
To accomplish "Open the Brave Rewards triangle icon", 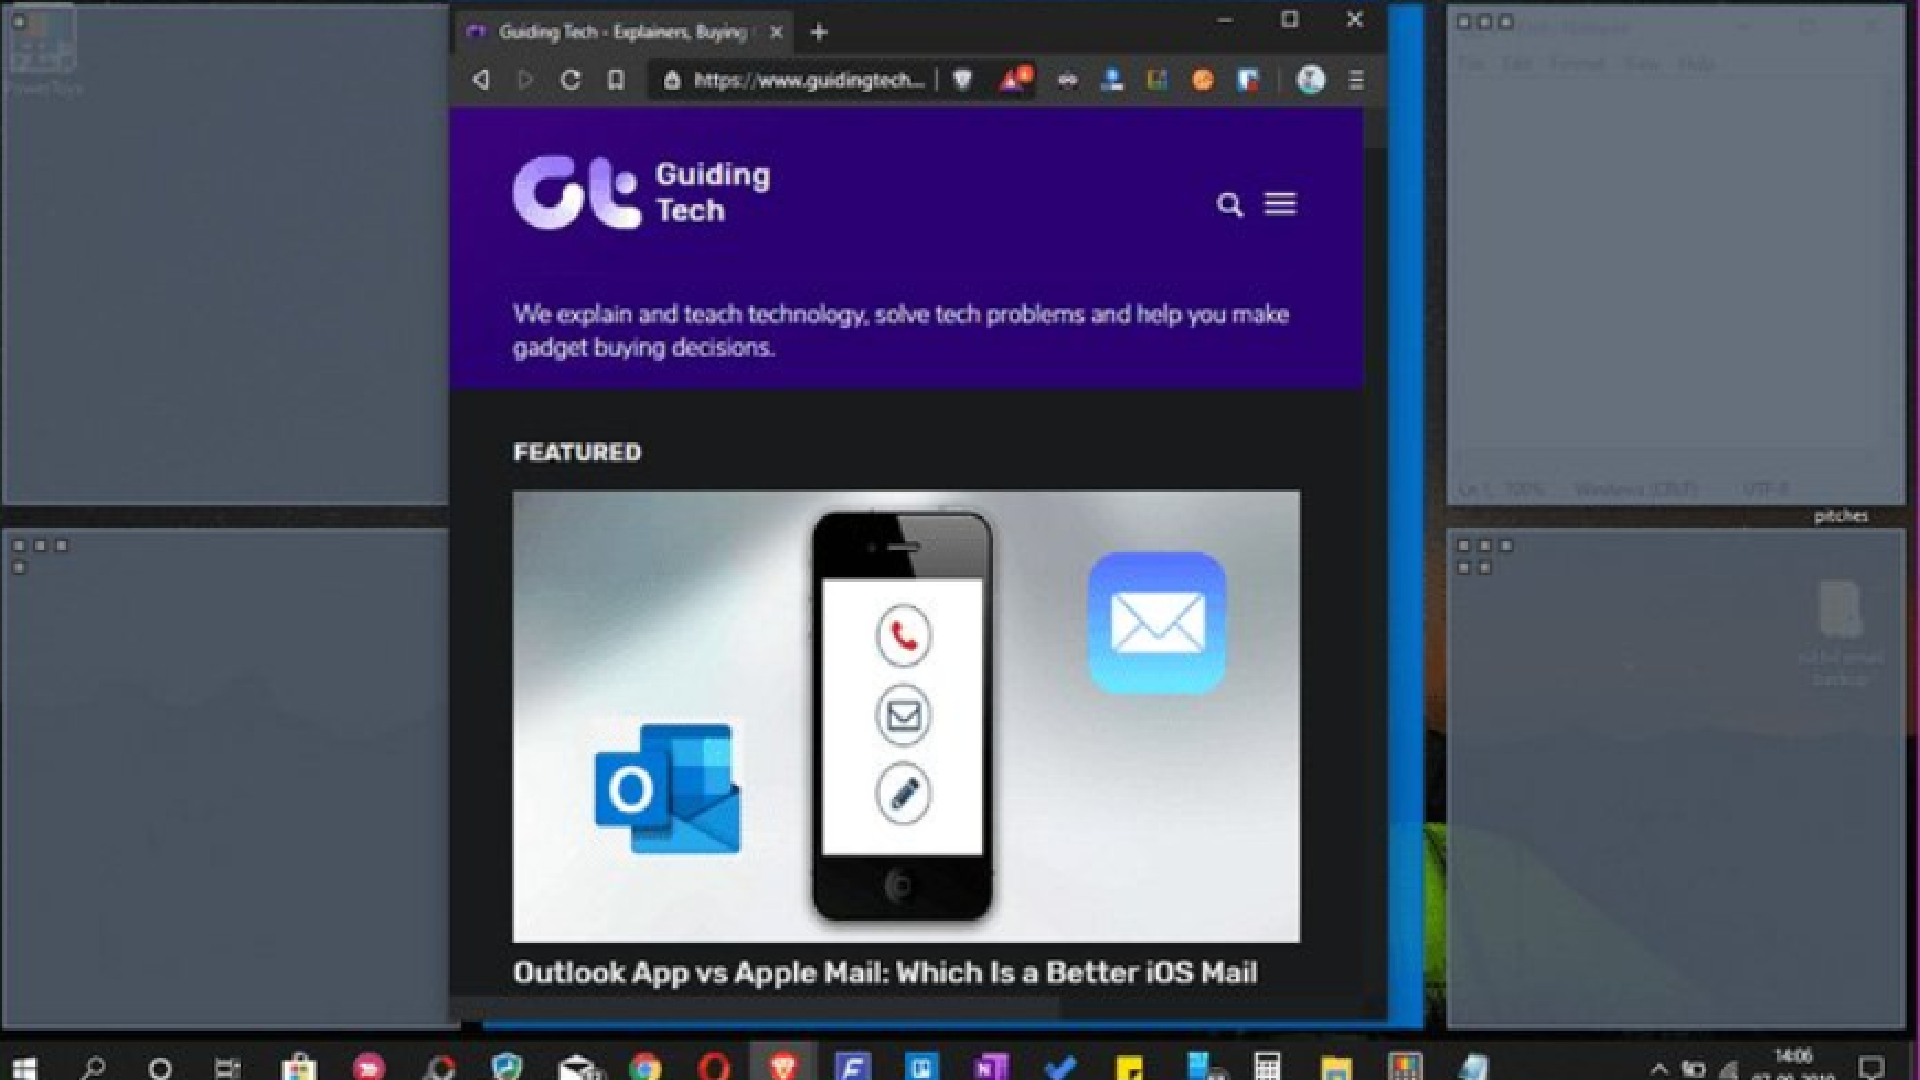I will [1012, 80].
